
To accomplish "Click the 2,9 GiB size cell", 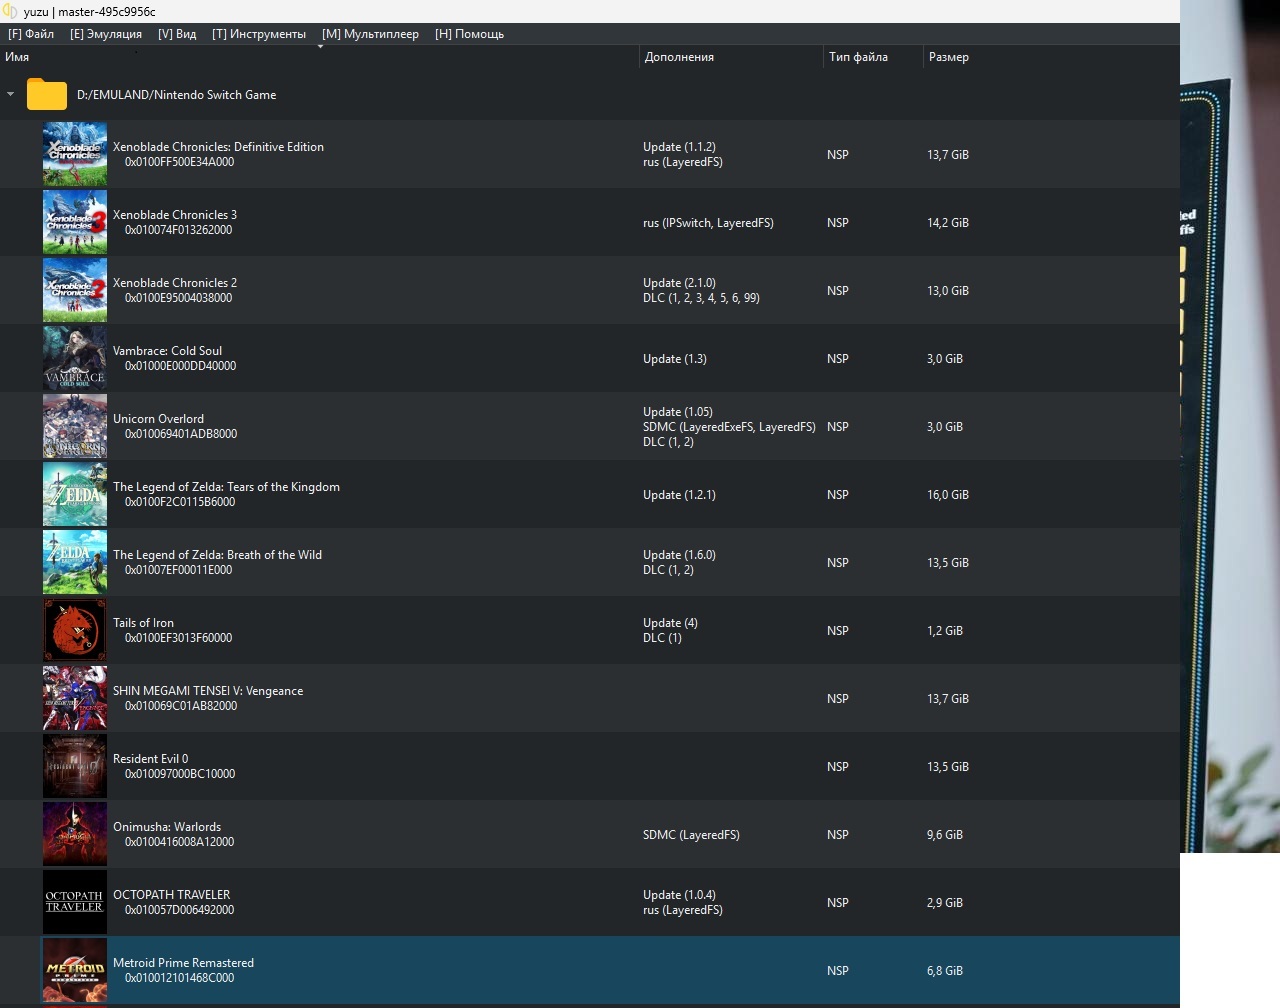I will [945, 903].
